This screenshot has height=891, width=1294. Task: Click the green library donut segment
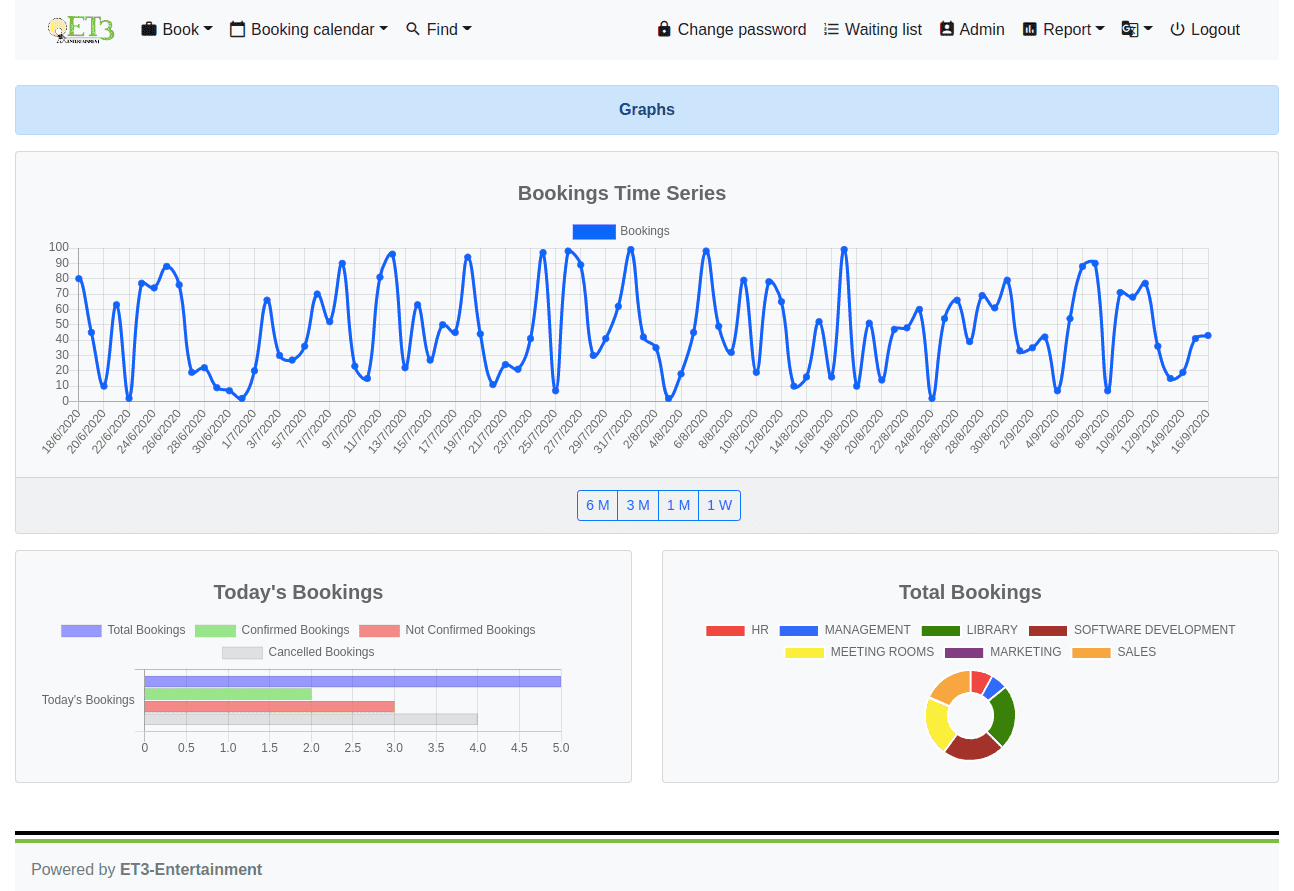pyautogui.click(x=1004, y=716)
